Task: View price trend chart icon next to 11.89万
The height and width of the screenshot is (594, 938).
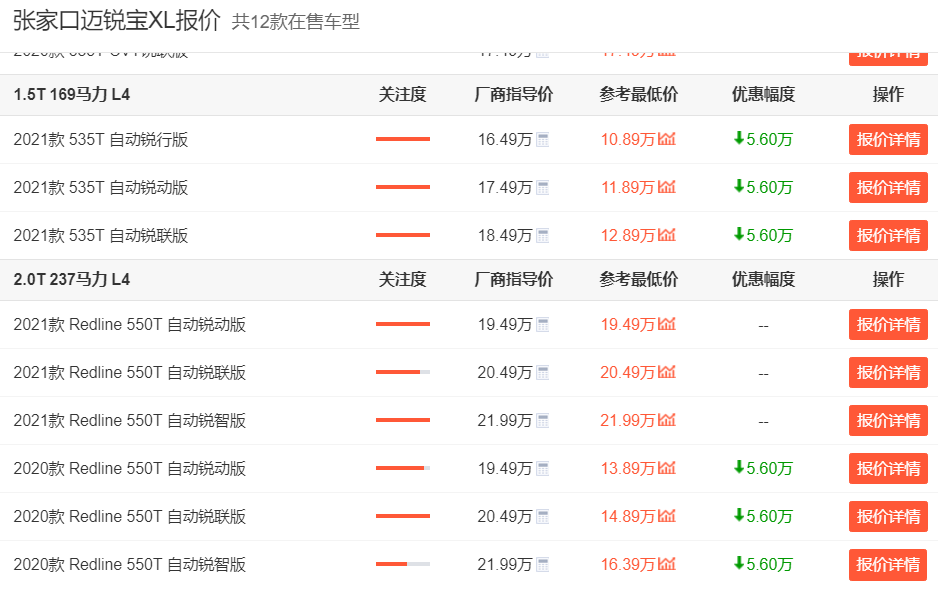Action: tap(666, 187)
